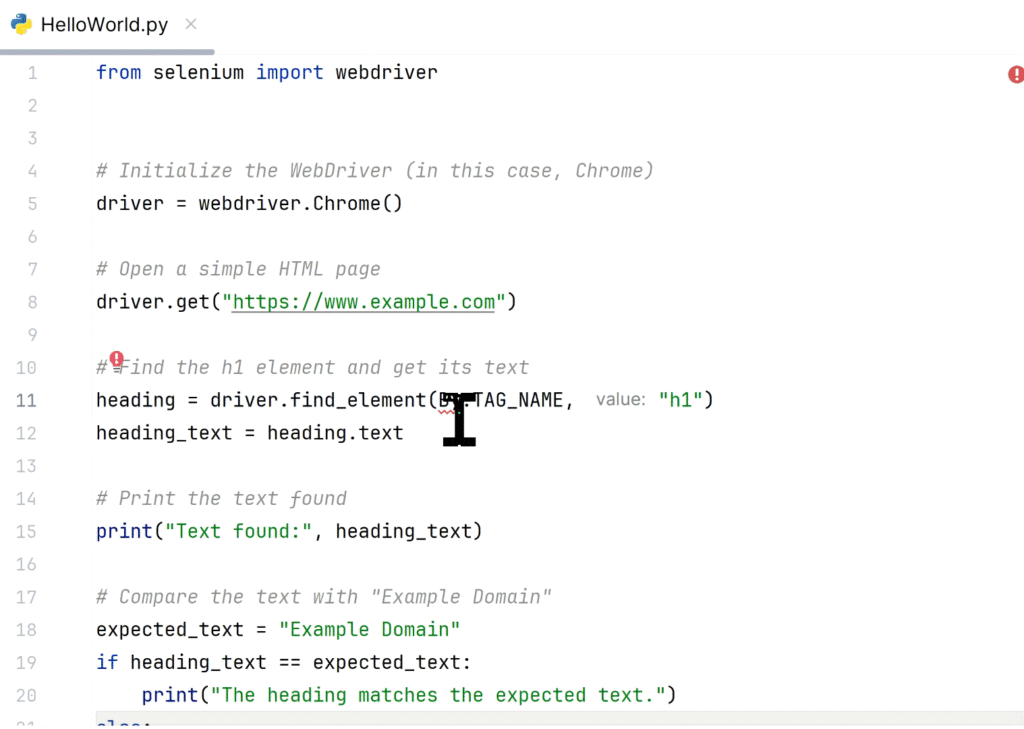Click "The heading matches the expected text." string
Screen dimensions: 1024x729
click(x=438, y=695)
